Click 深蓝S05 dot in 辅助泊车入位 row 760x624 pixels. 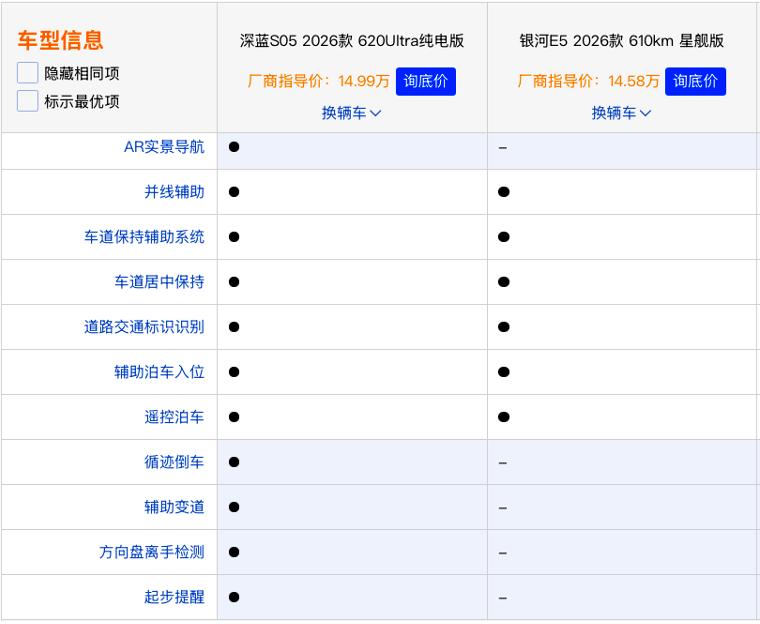[x=234, y=372]
